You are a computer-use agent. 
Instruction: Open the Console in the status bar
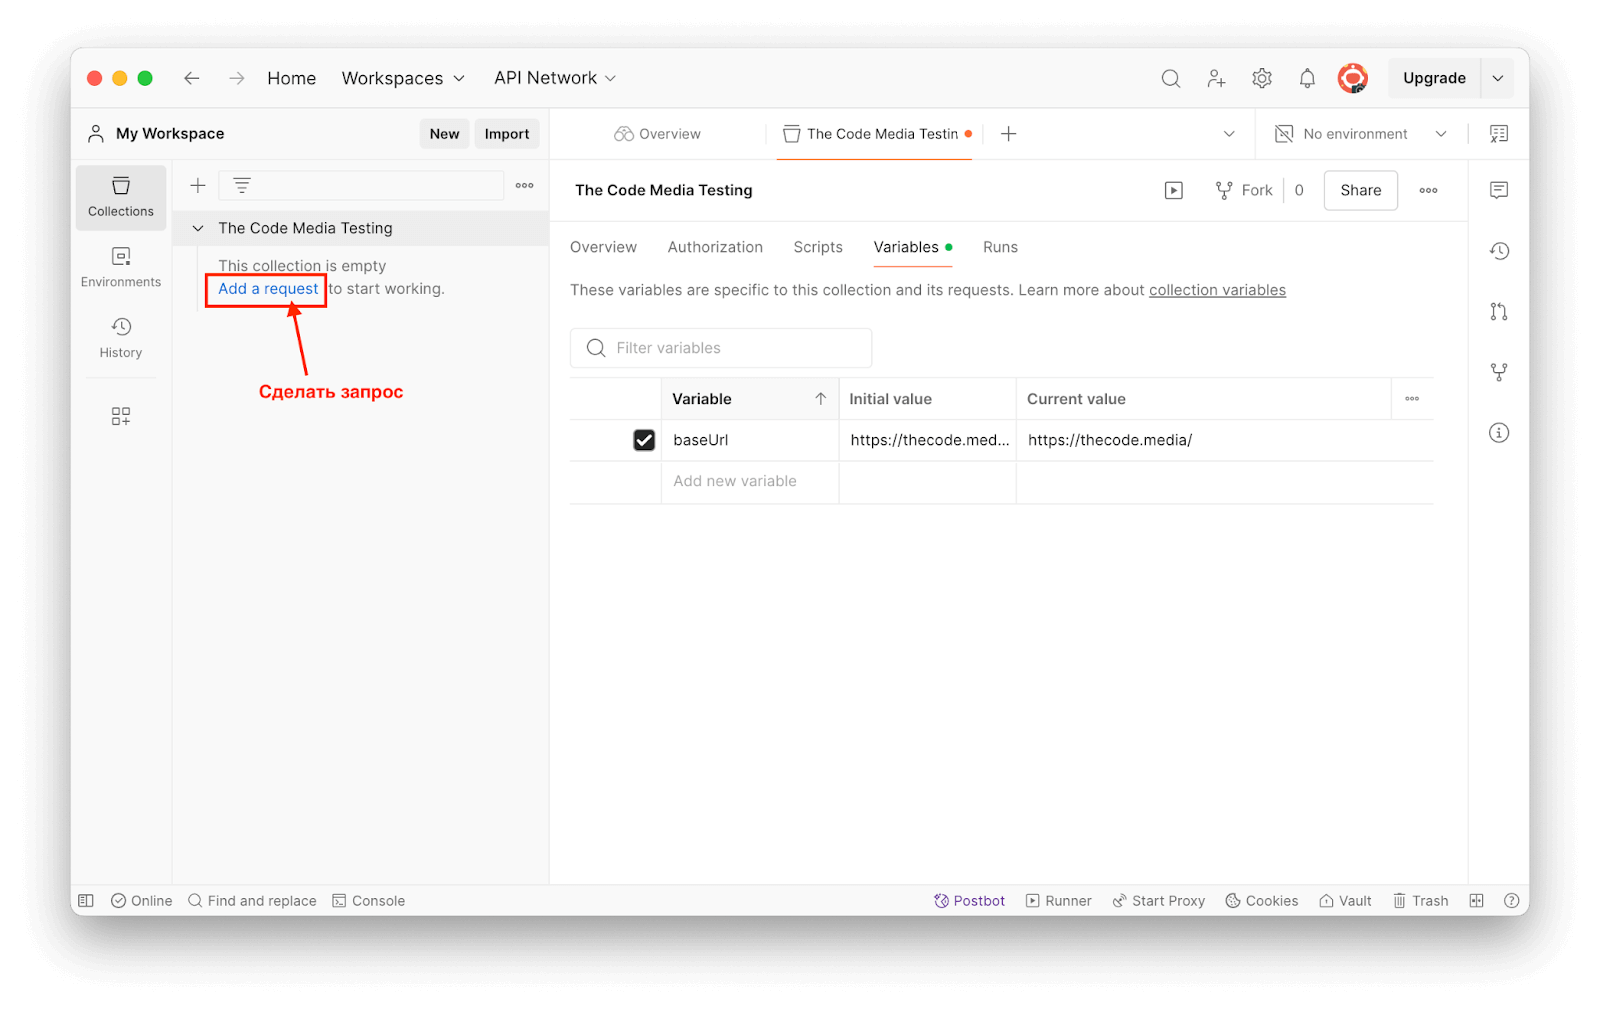[x=369, y=901]
